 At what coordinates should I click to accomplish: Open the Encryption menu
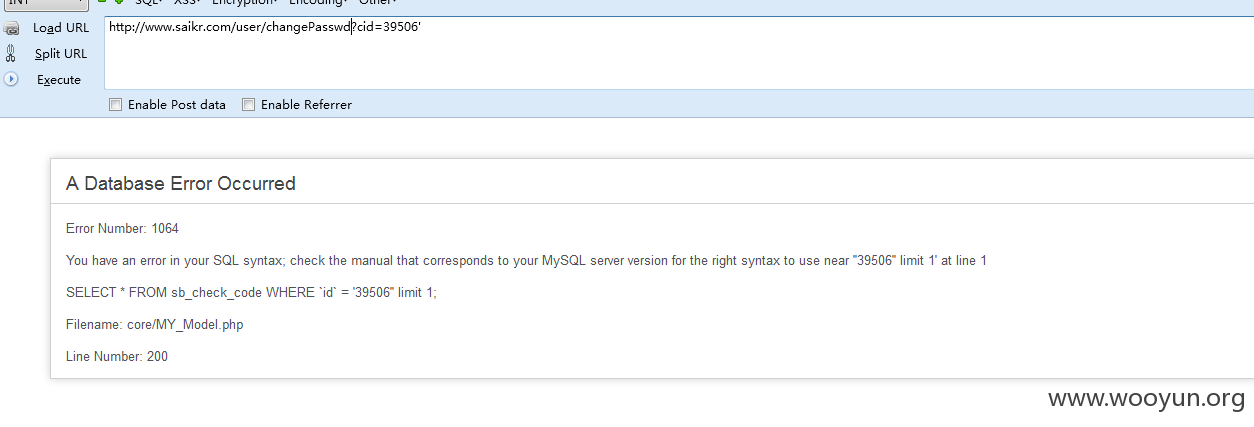tap(246, 2)
